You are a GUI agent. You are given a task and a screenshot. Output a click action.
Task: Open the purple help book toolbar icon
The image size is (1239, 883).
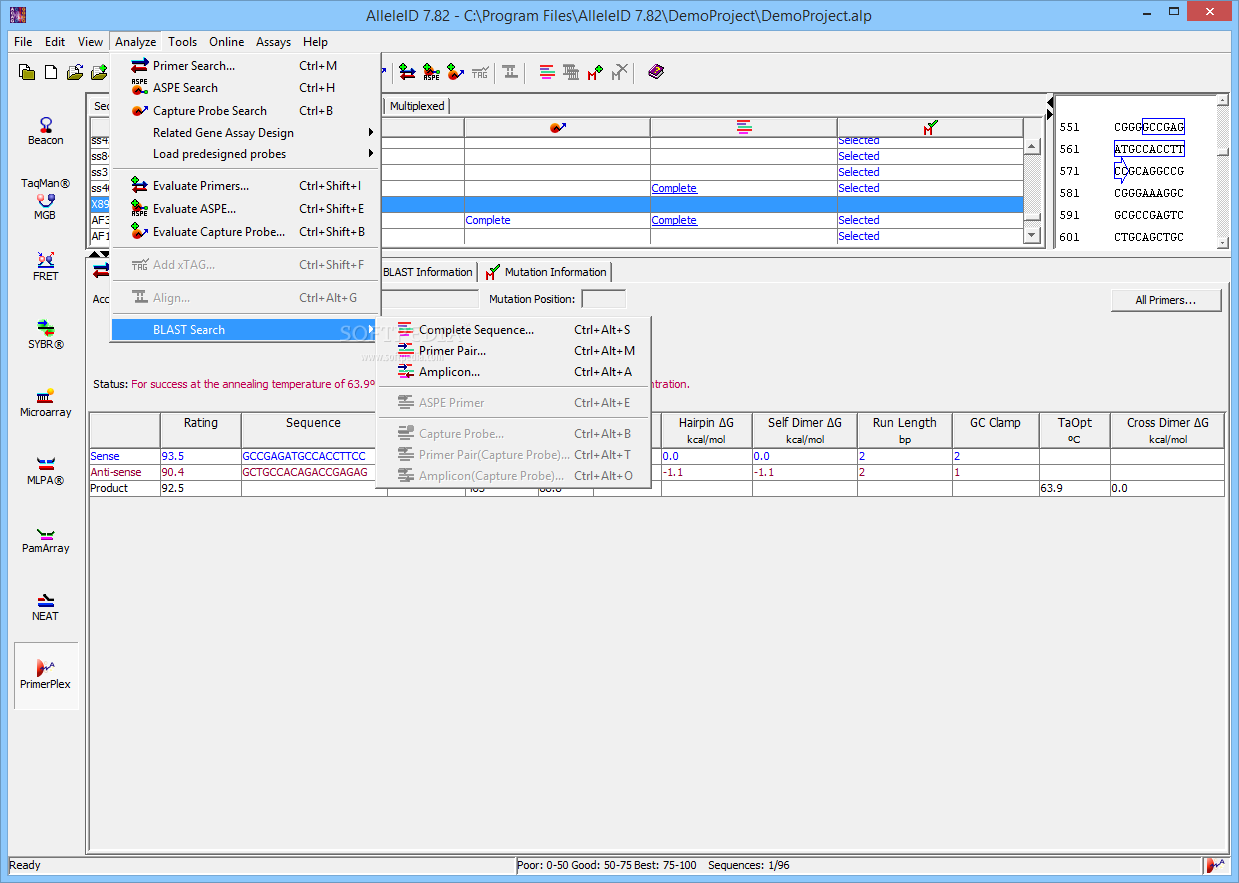[x=655, y=72]
